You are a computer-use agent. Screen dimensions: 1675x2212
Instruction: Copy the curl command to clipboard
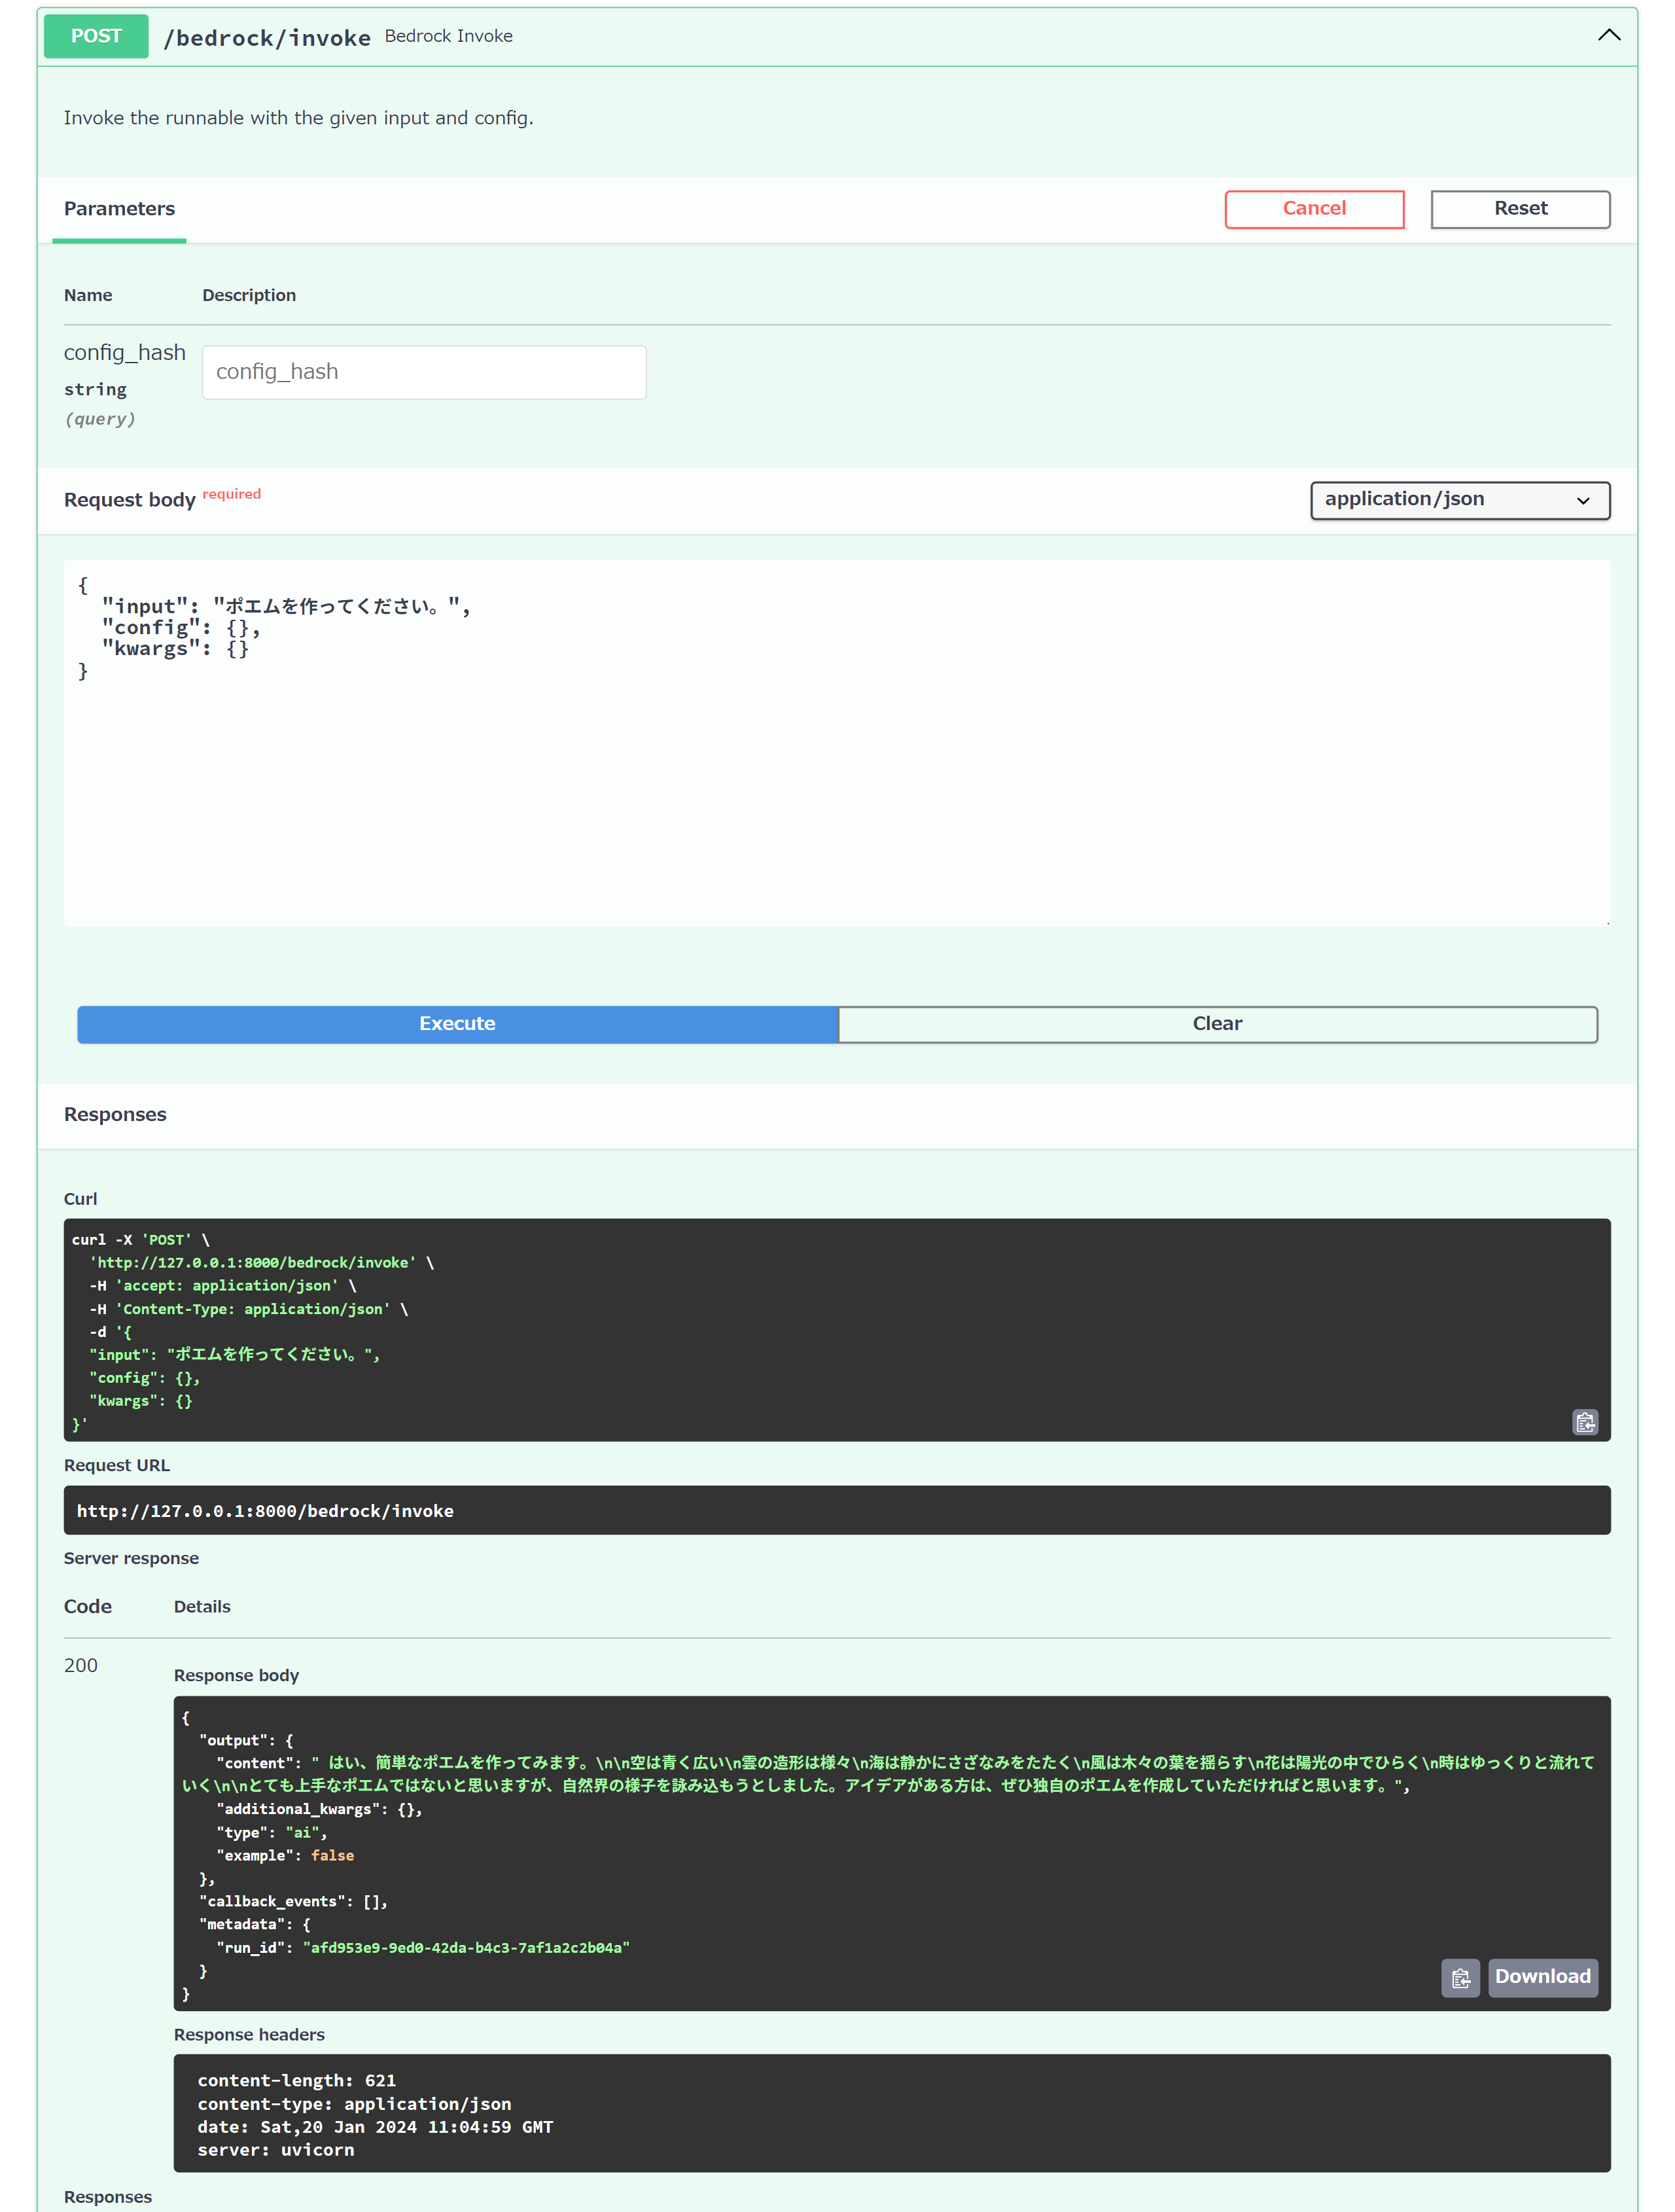(x=1585, y=1422)
